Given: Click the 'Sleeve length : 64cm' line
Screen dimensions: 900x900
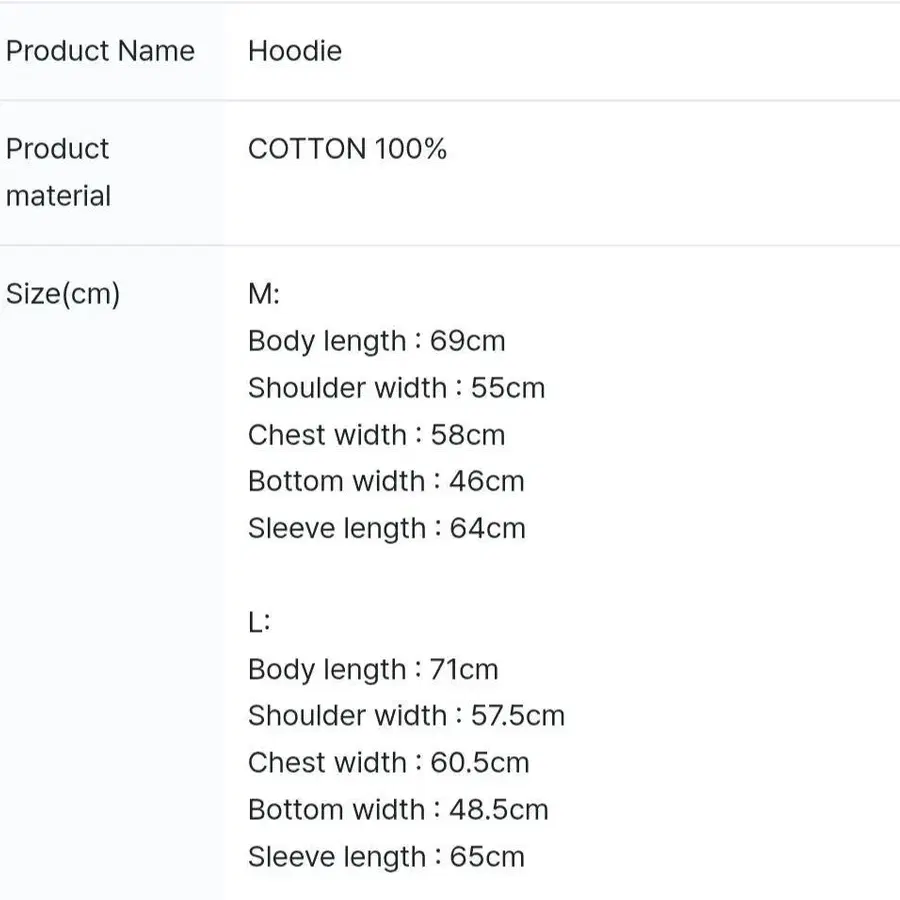Looking at the screenshot, I should [x=386, y=528].
